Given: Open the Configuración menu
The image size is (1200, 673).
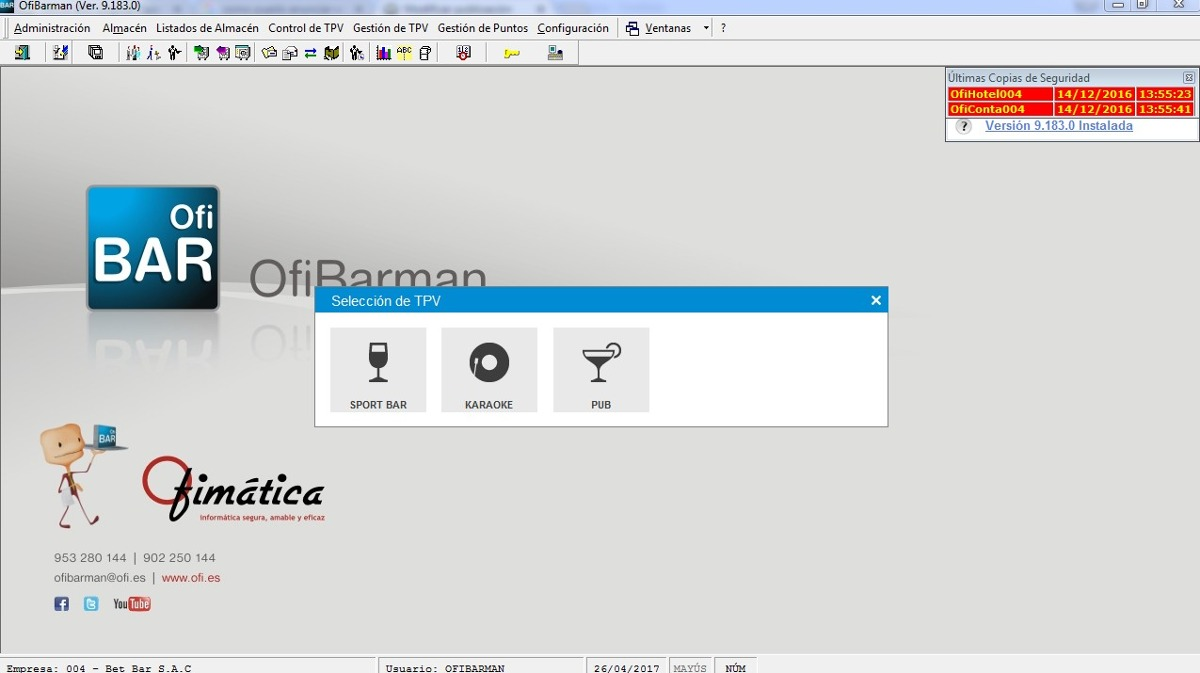Looking at the screenshot, I should point(573,28).
